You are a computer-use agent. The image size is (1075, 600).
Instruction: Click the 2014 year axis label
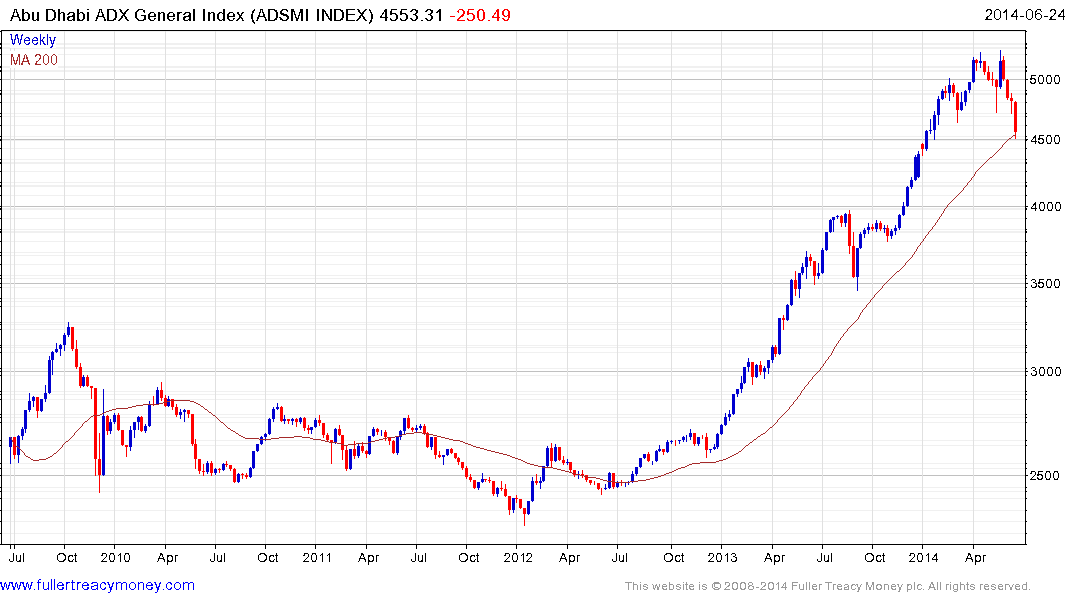click(x=923, y=557)
